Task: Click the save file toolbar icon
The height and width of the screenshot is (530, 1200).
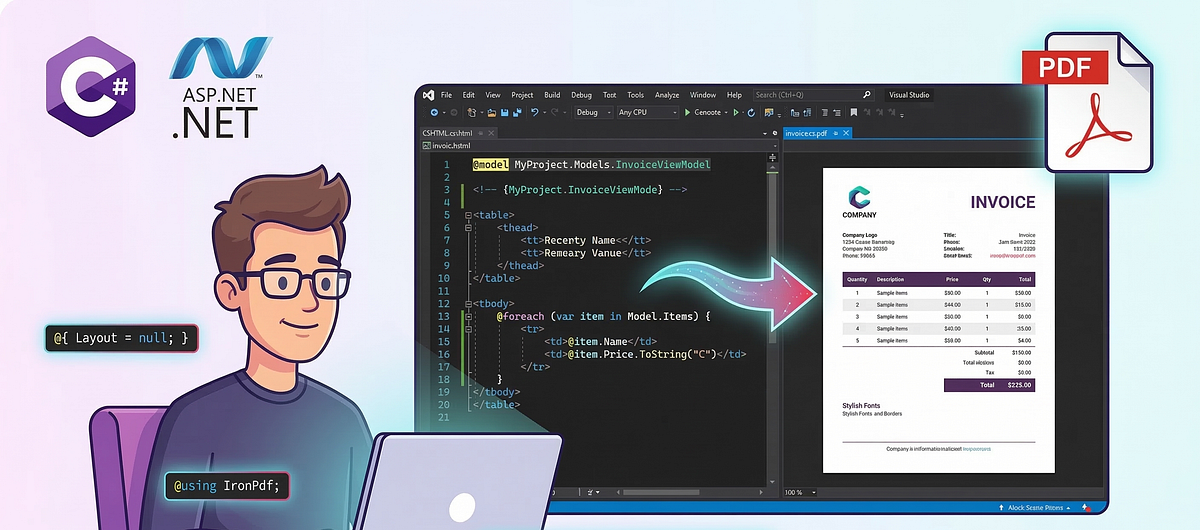Action: [504, 112]
